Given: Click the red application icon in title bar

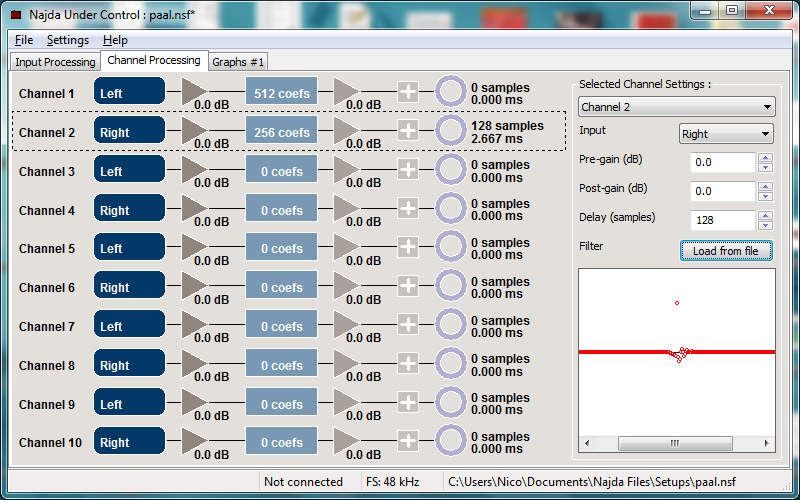Looking at the screenshot, I should point(16,14).
